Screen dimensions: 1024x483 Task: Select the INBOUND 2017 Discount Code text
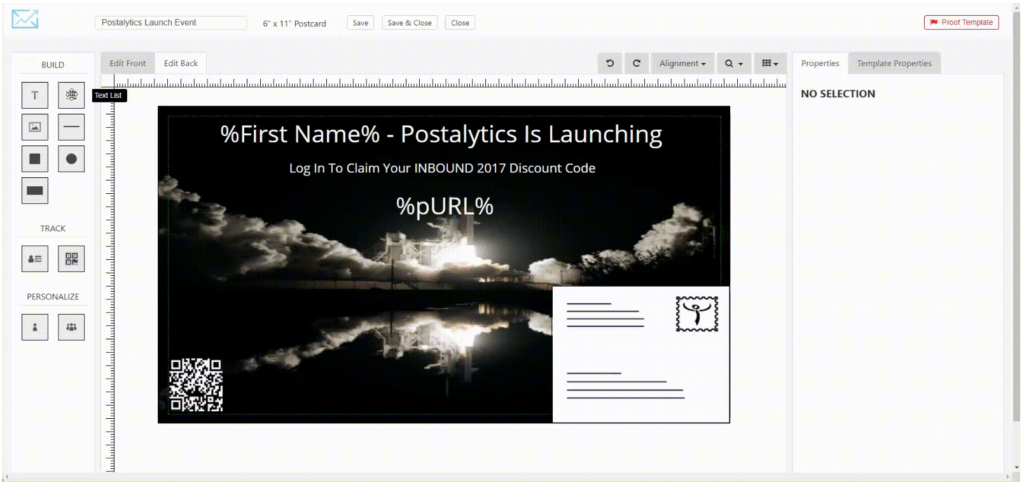click(442, 168)
